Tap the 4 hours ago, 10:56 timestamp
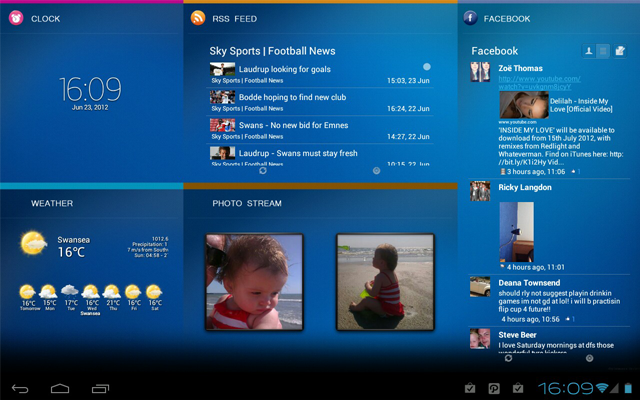 [x=530, y=319]
